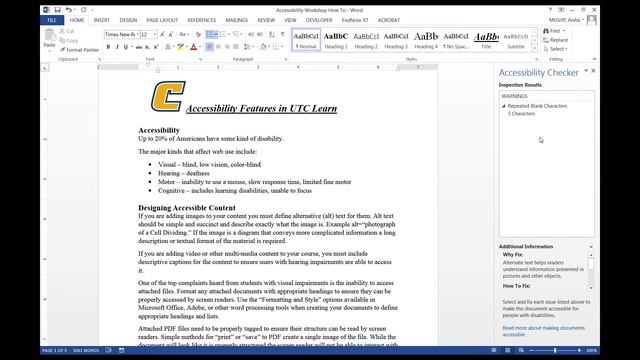Clear all formatting with the eraser icon

tap(198, 35)
